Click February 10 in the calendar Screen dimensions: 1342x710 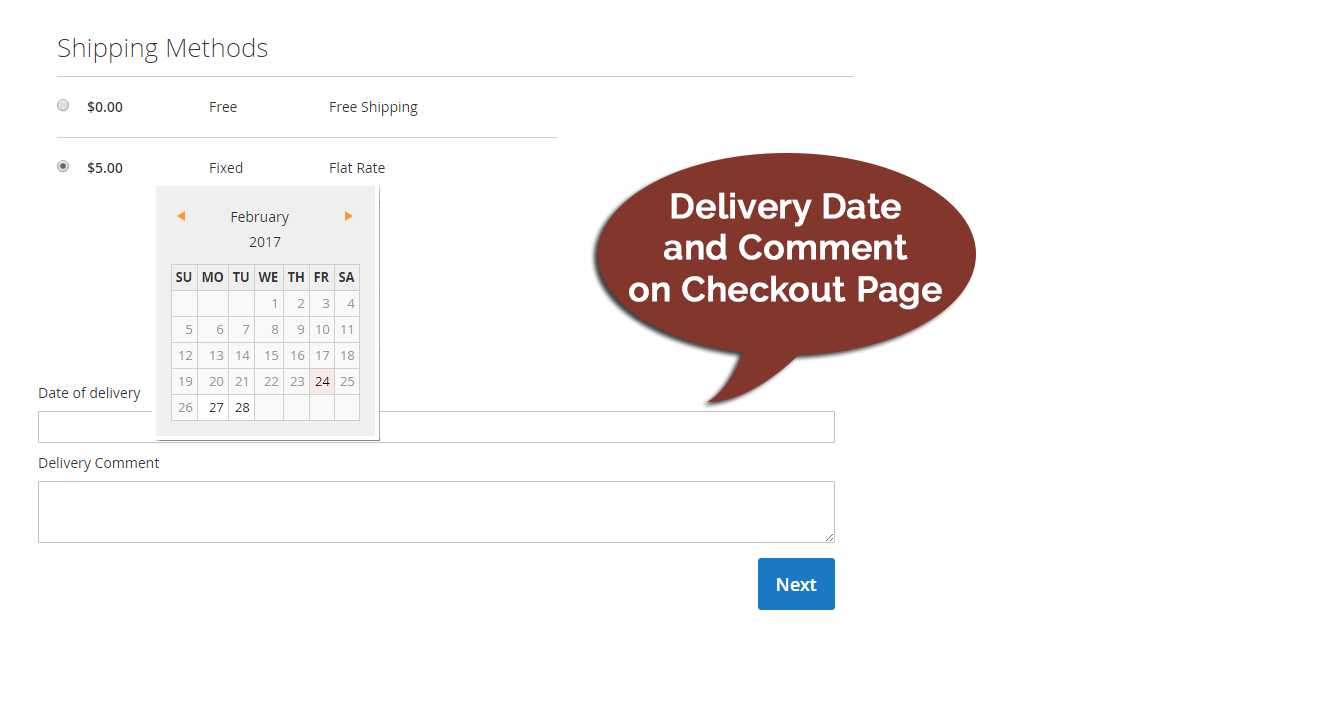coord(322,330)
